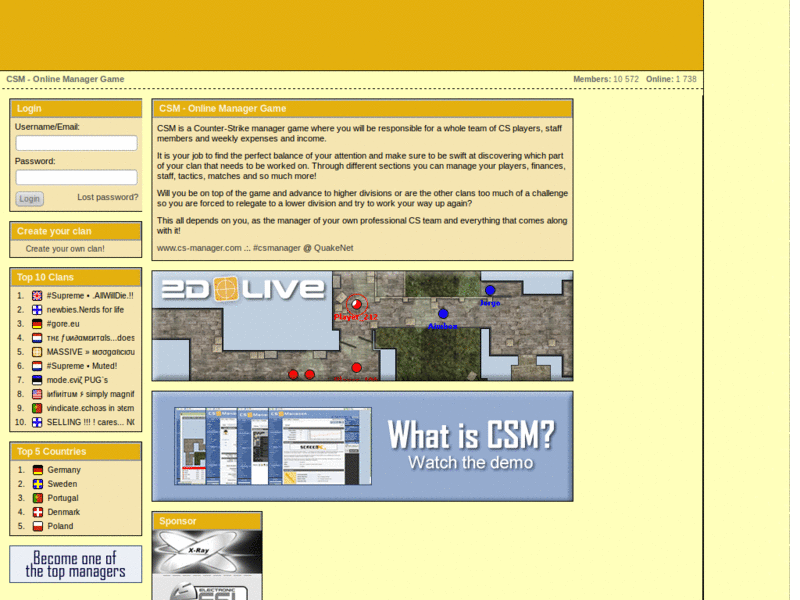The image size is (800, 600).
Task: Open the 2D Live map banner
Action: coord(362,326)
